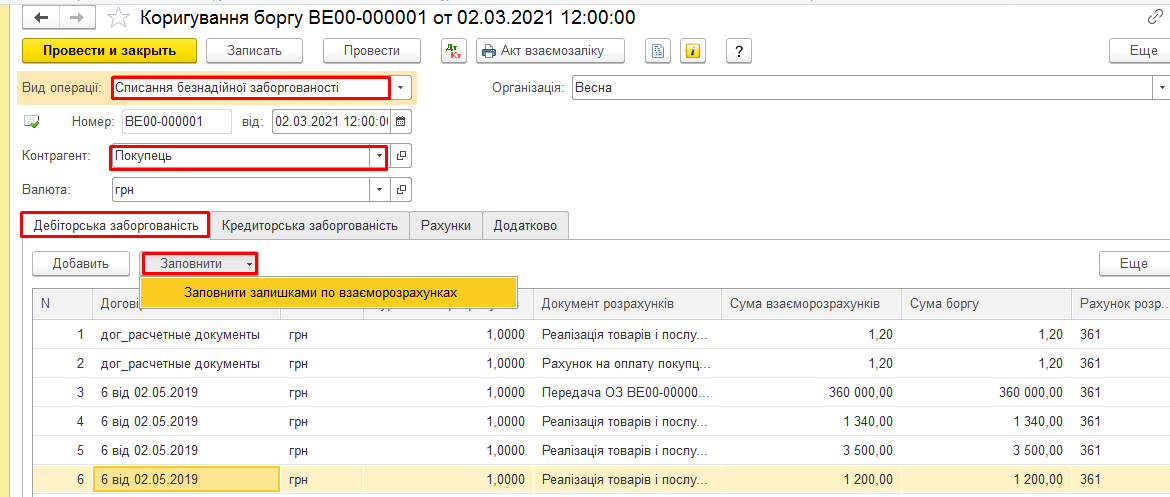Click Документ розрахунків column header

tap(627, 304)
